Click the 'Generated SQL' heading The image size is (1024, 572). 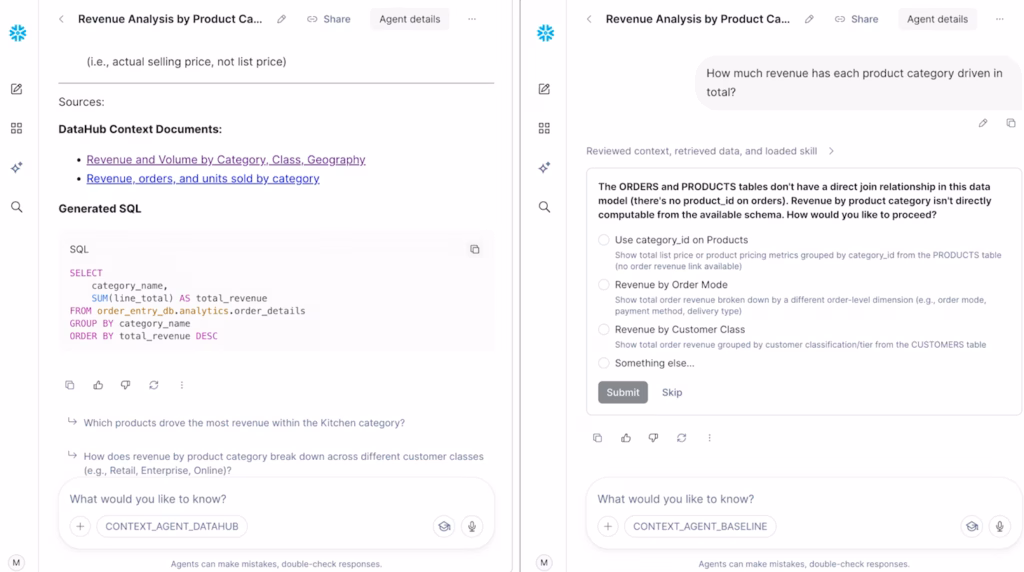[100, 208]
